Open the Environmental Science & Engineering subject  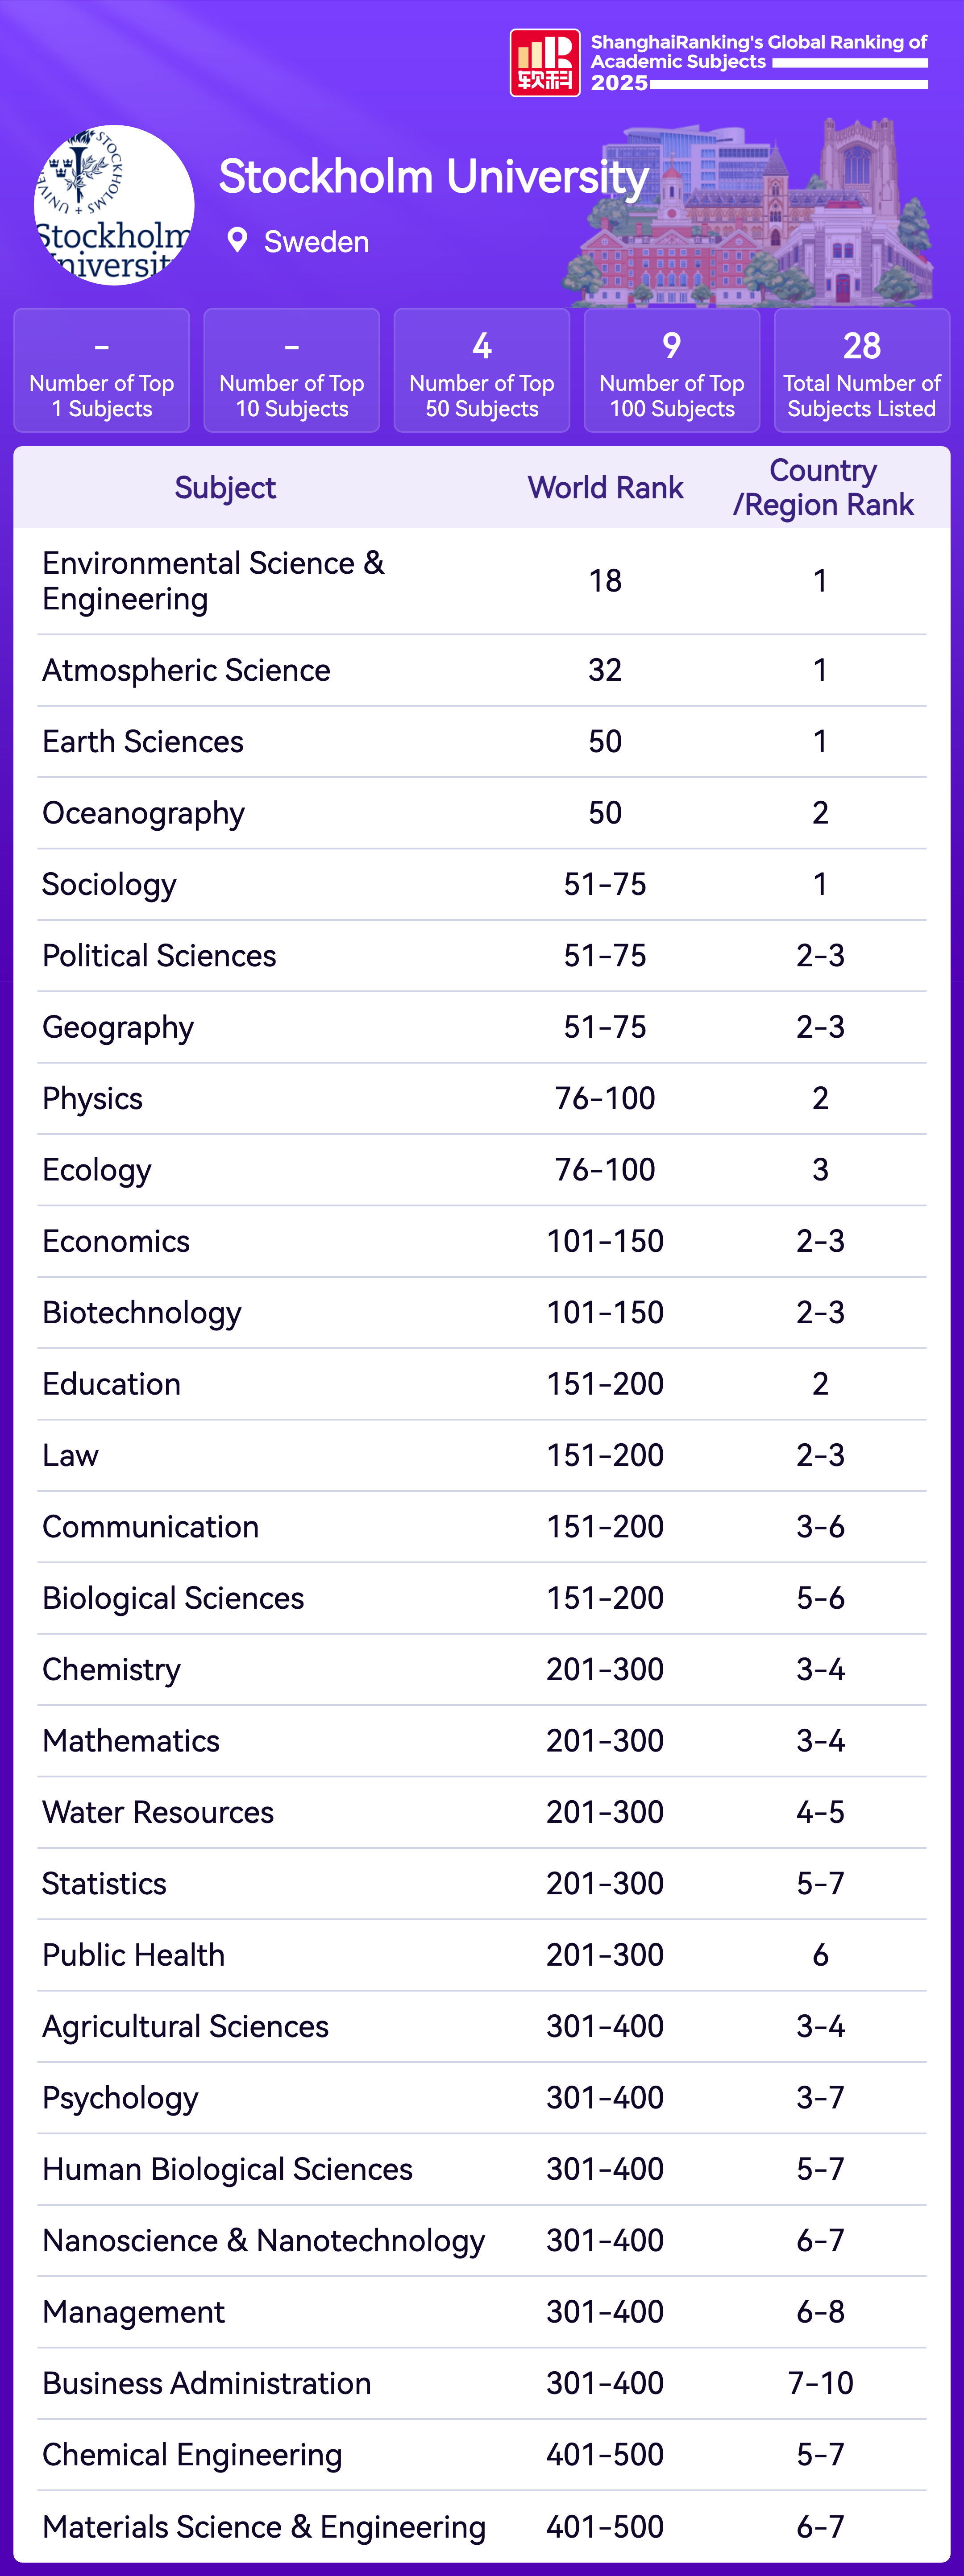click(213, 581)
